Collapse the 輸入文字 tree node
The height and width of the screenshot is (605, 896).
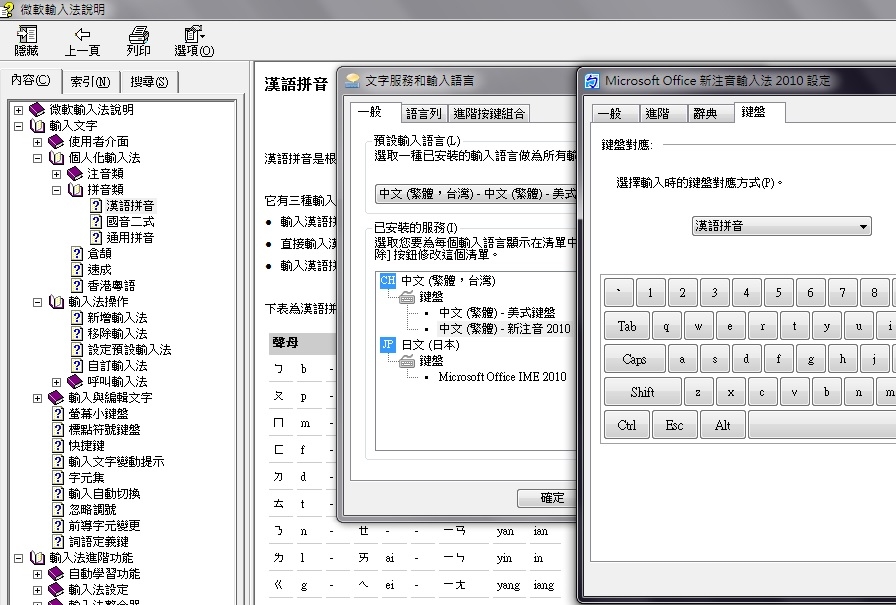[x=18, y=126]
